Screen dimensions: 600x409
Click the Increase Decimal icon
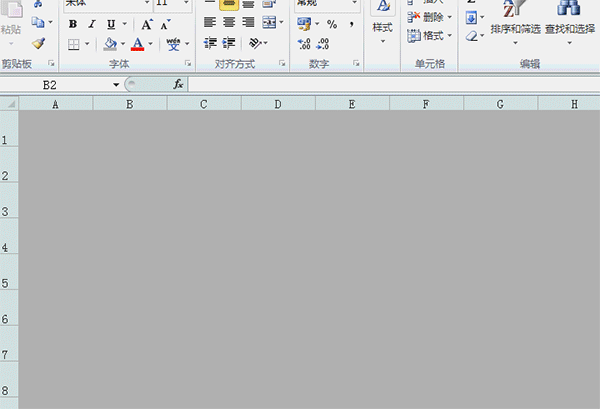coord(304,44)
